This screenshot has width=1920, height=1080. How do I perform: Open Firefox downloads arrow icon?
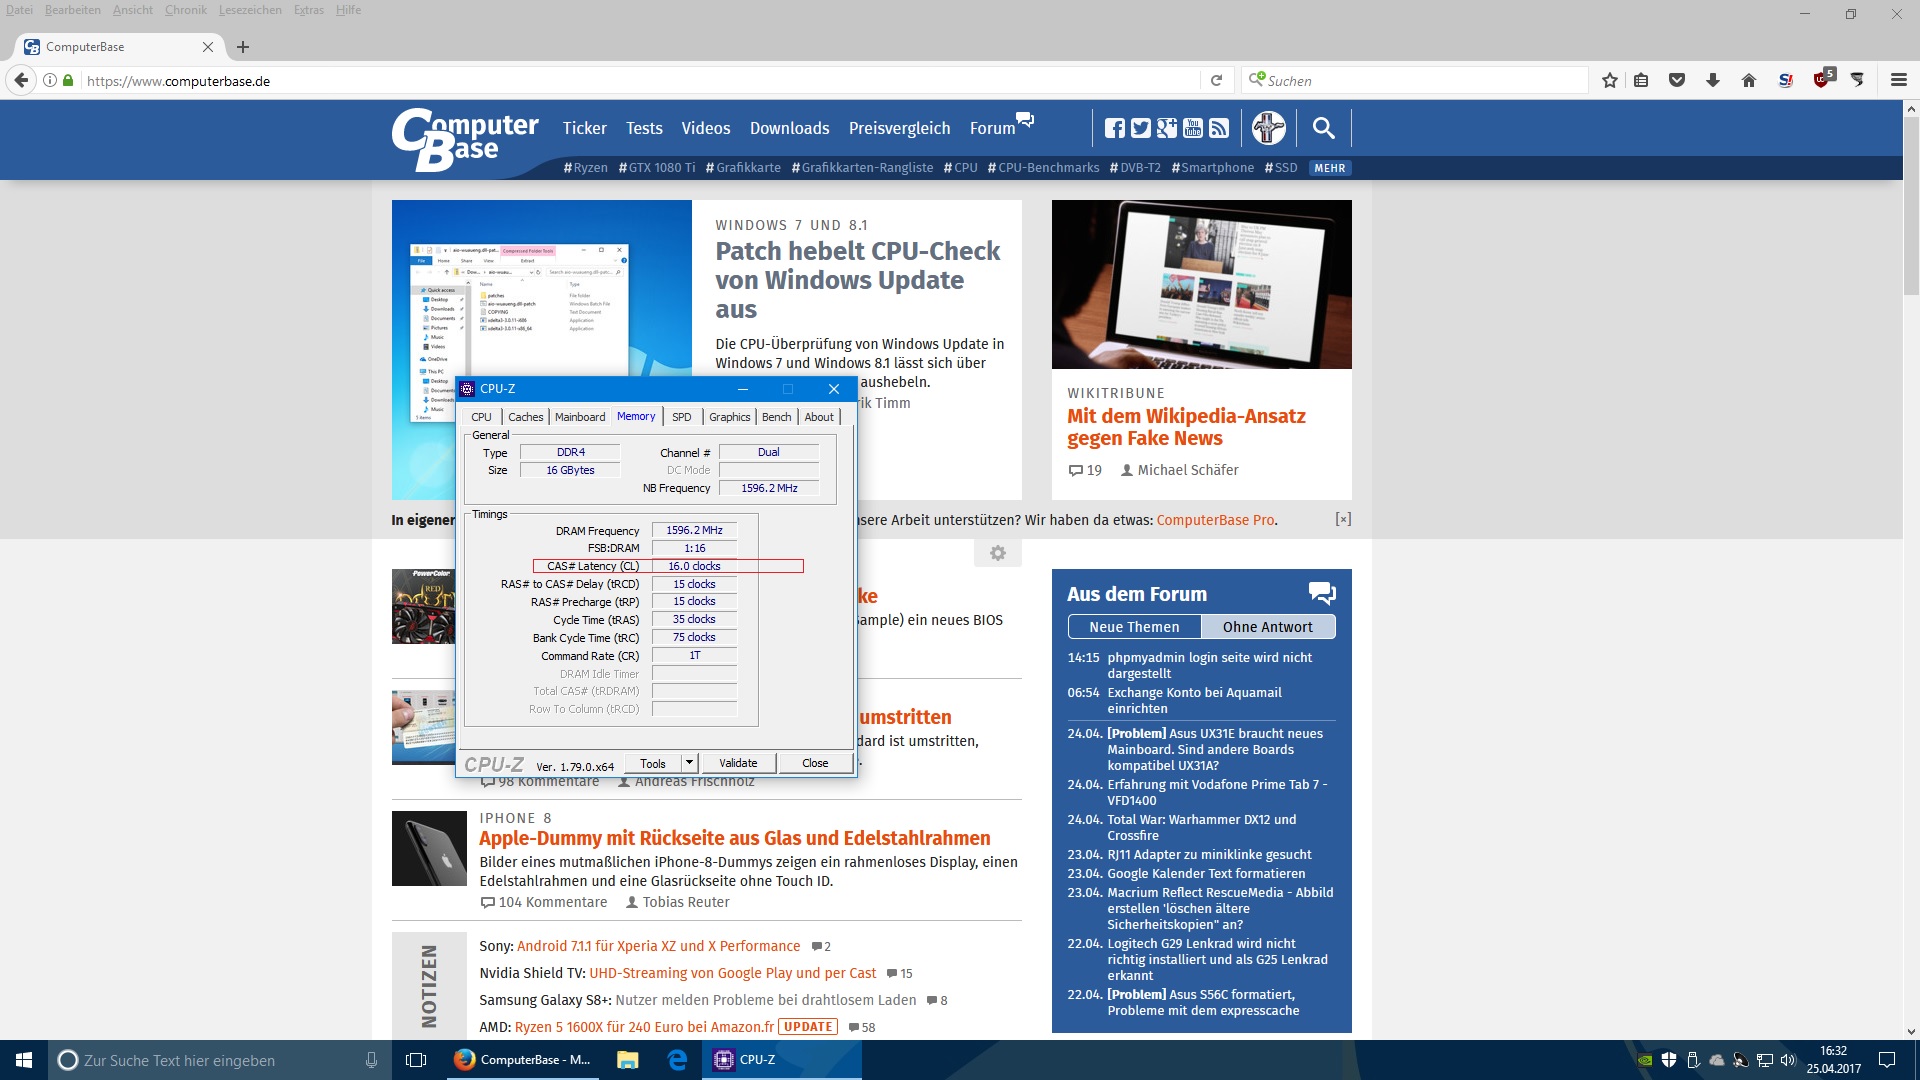coord(1713,81)
